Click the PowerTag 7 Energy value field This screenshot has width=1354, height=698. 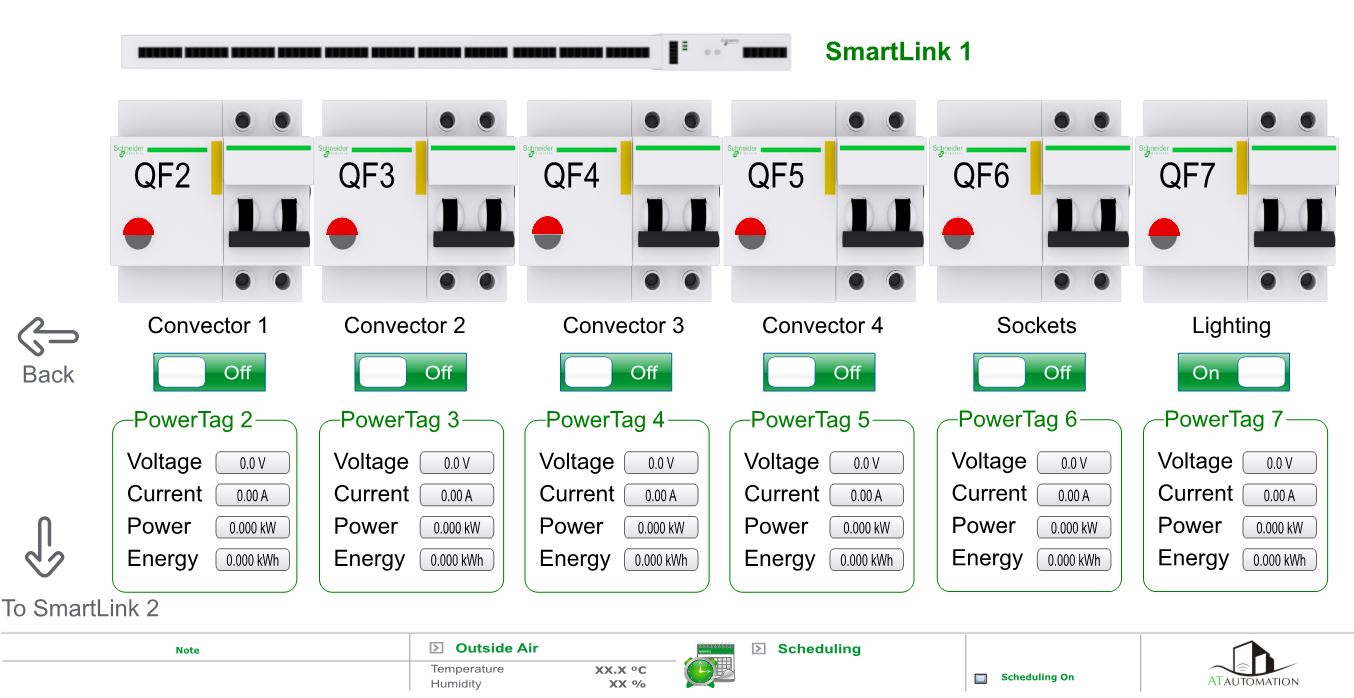(x=1279, y=560)
